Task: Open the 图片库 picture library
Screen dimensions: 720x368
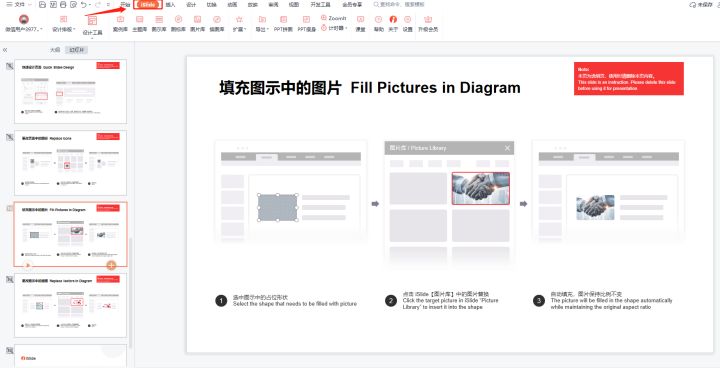Action: pos(197,23)
